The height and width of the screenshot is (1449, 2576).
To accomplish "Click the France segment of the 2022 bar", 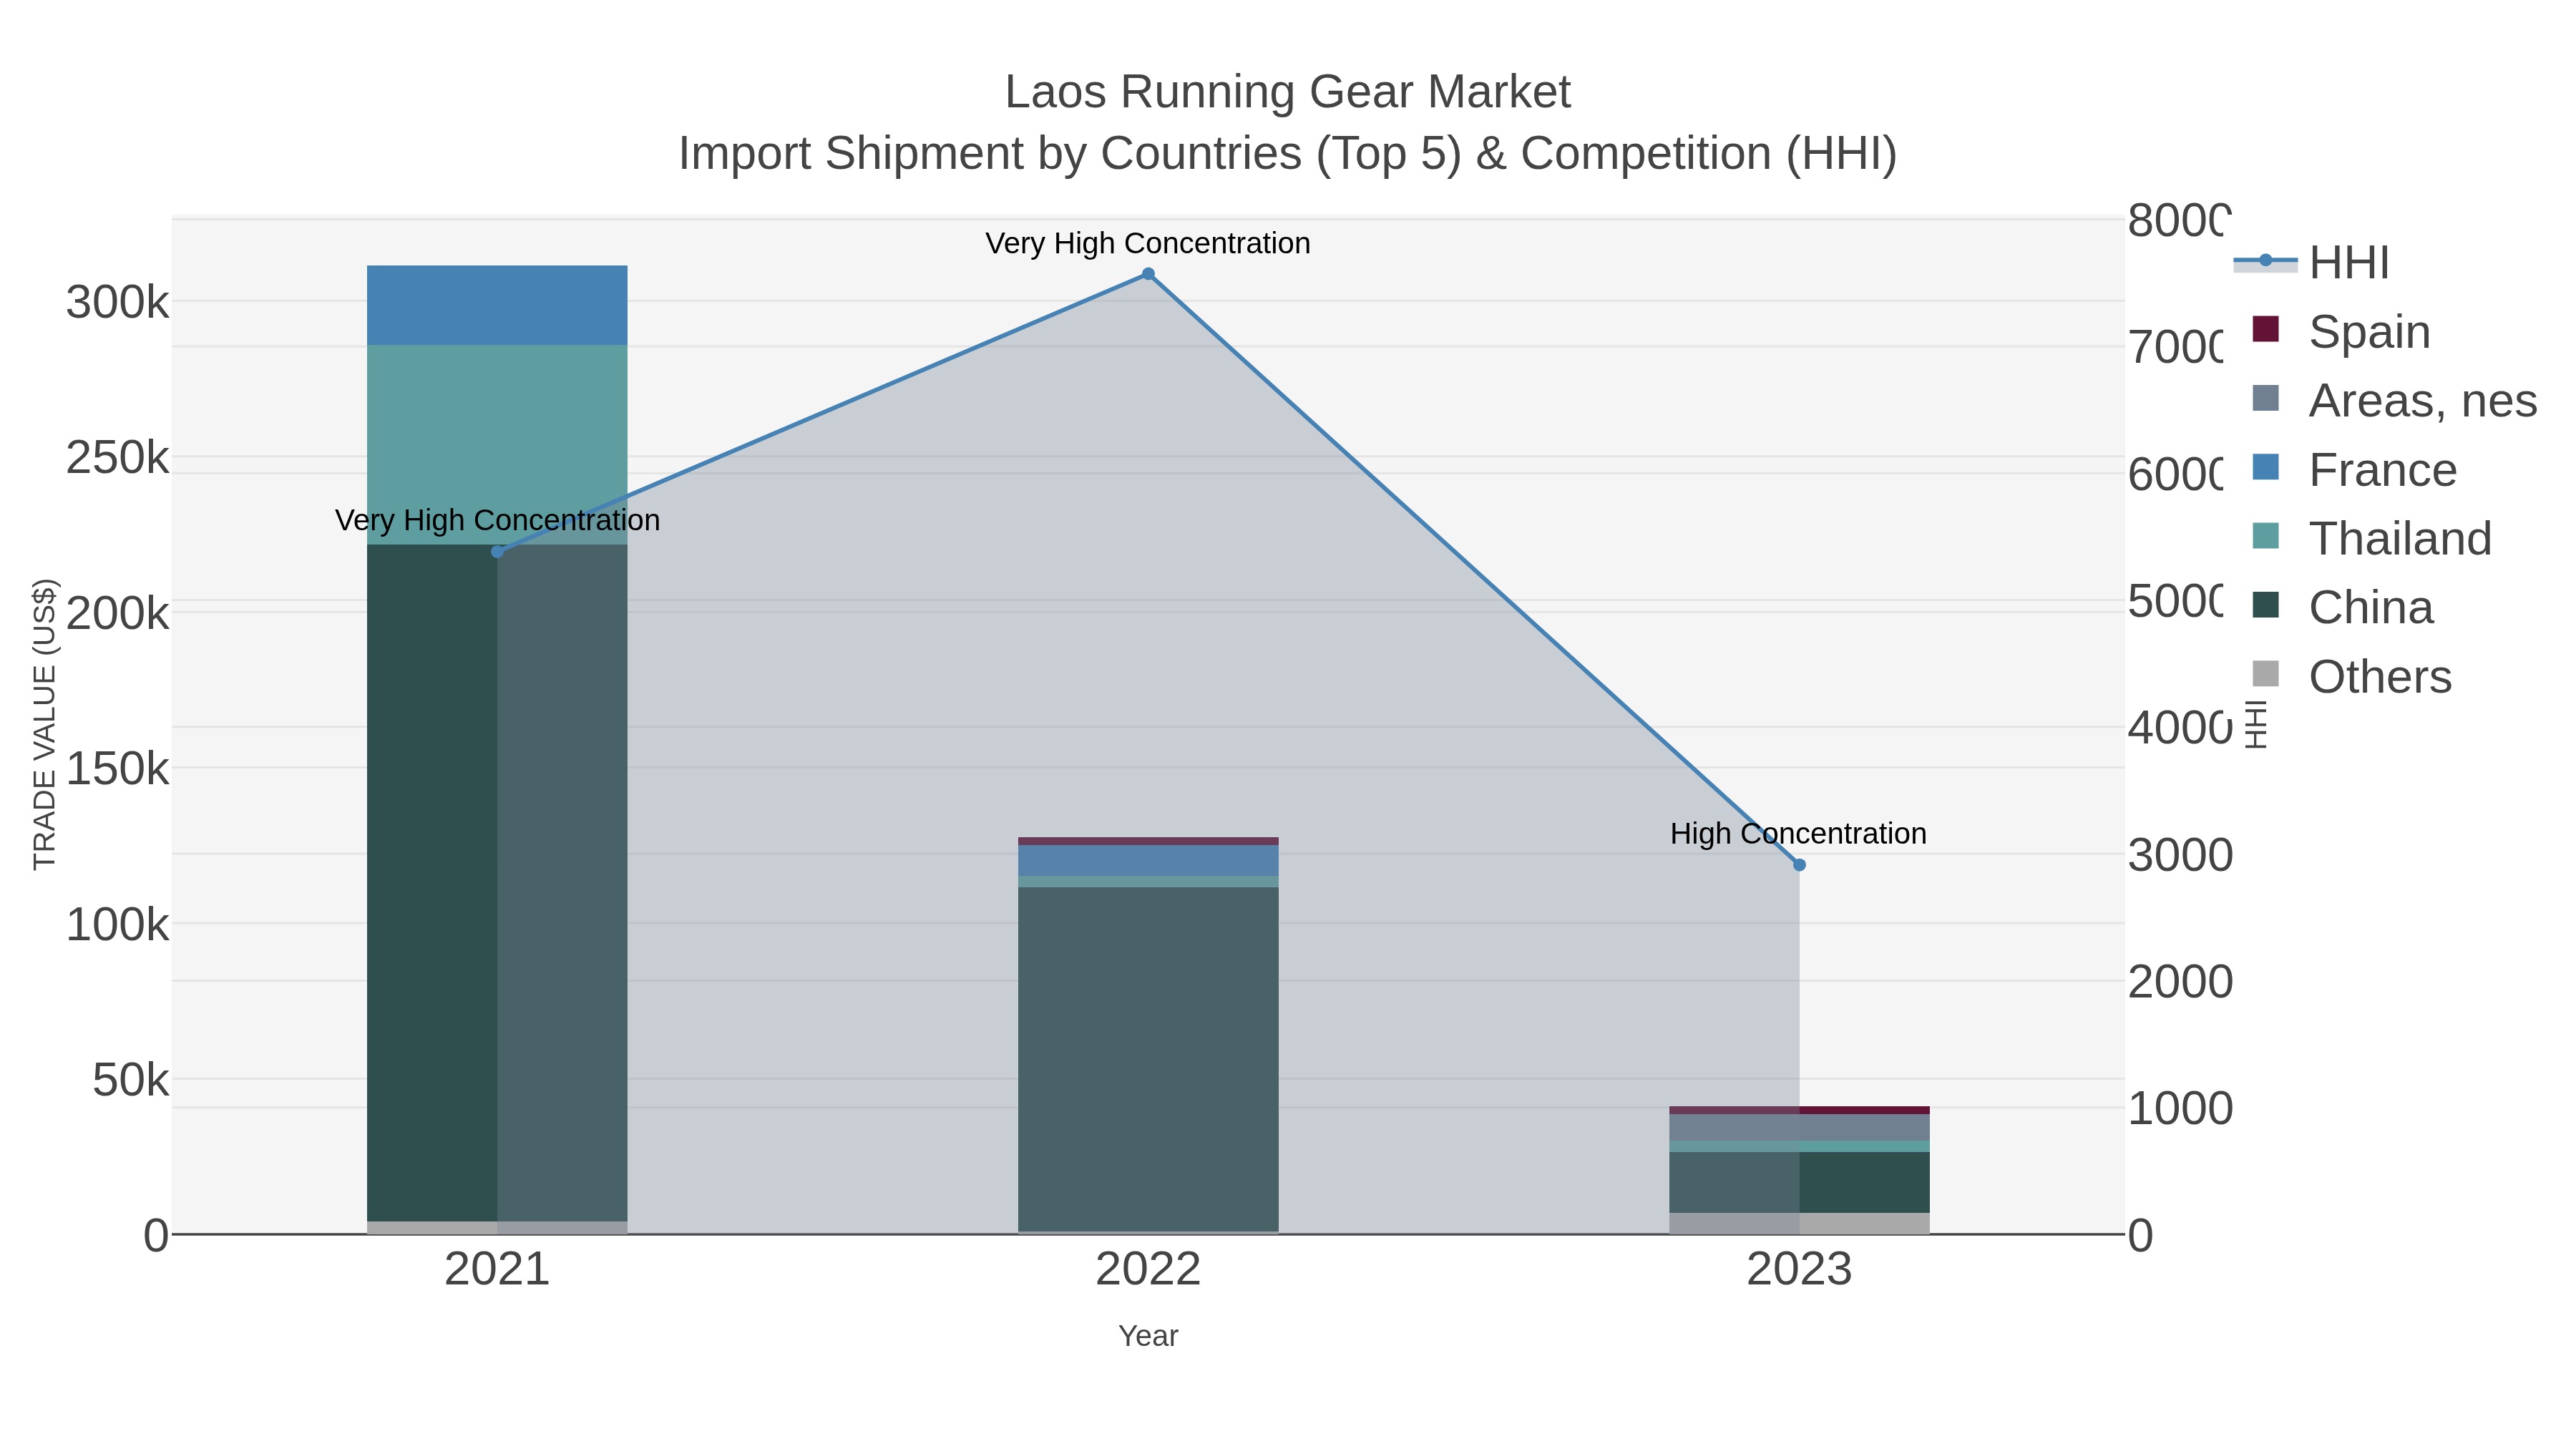I will (x=1148, y=860).
